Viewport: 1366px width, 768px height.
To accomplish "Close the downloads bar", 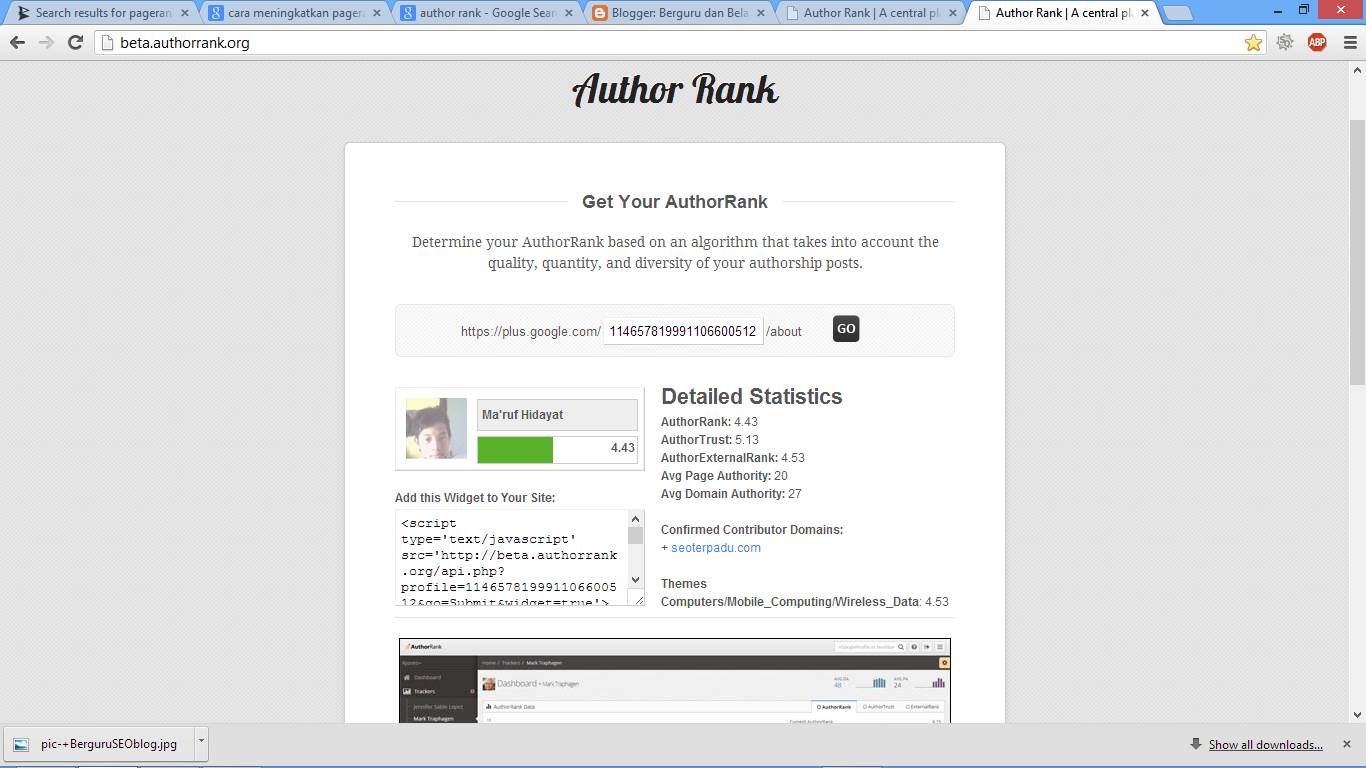I will (x=1349, y=744).
